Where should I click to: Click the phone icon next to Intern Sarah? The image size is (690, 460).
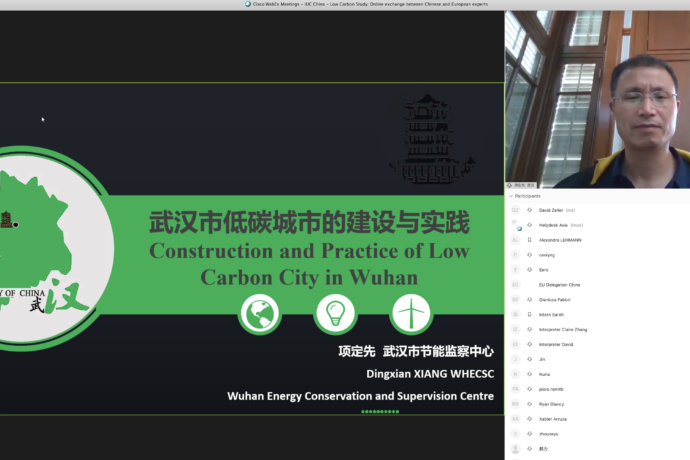pos(529,314)
